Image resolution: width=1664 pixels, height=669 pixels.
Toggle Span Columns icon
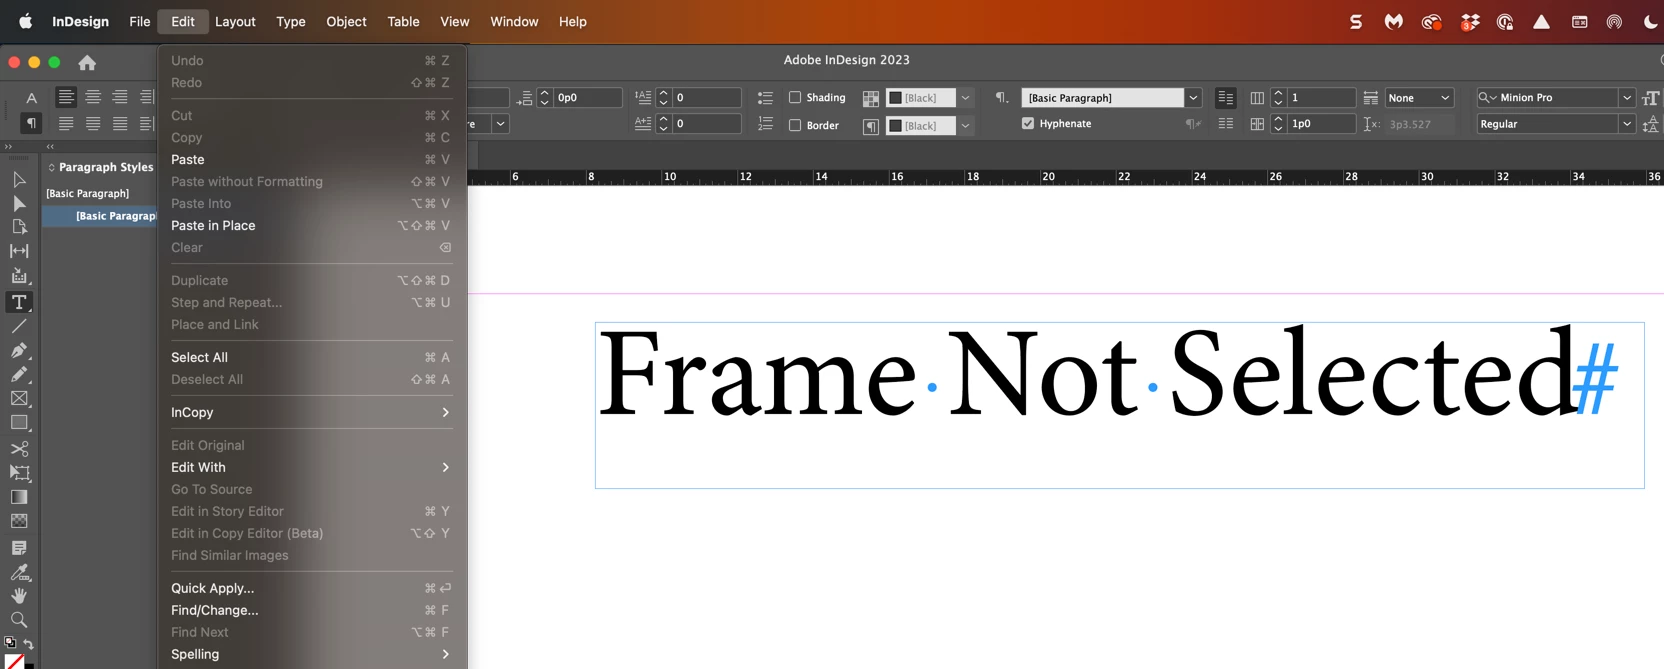coord(1370,98)
